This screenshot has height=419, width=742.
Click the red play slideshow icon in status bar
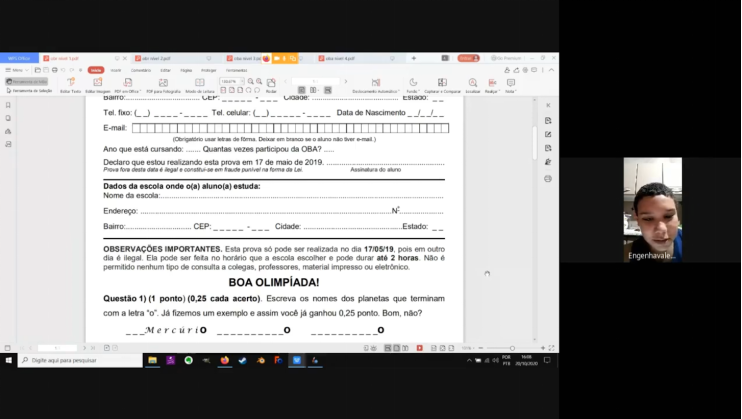coord(419,348)
